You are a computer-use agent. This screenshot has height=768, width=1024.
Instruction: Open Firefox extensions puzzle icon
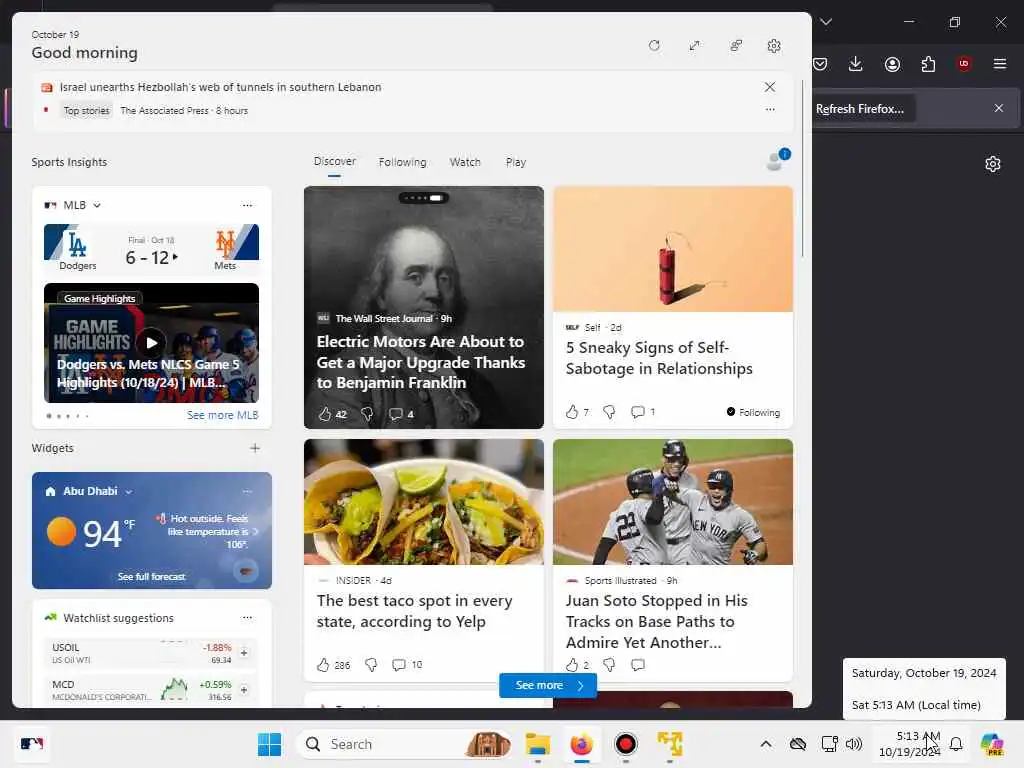[928, 64]
